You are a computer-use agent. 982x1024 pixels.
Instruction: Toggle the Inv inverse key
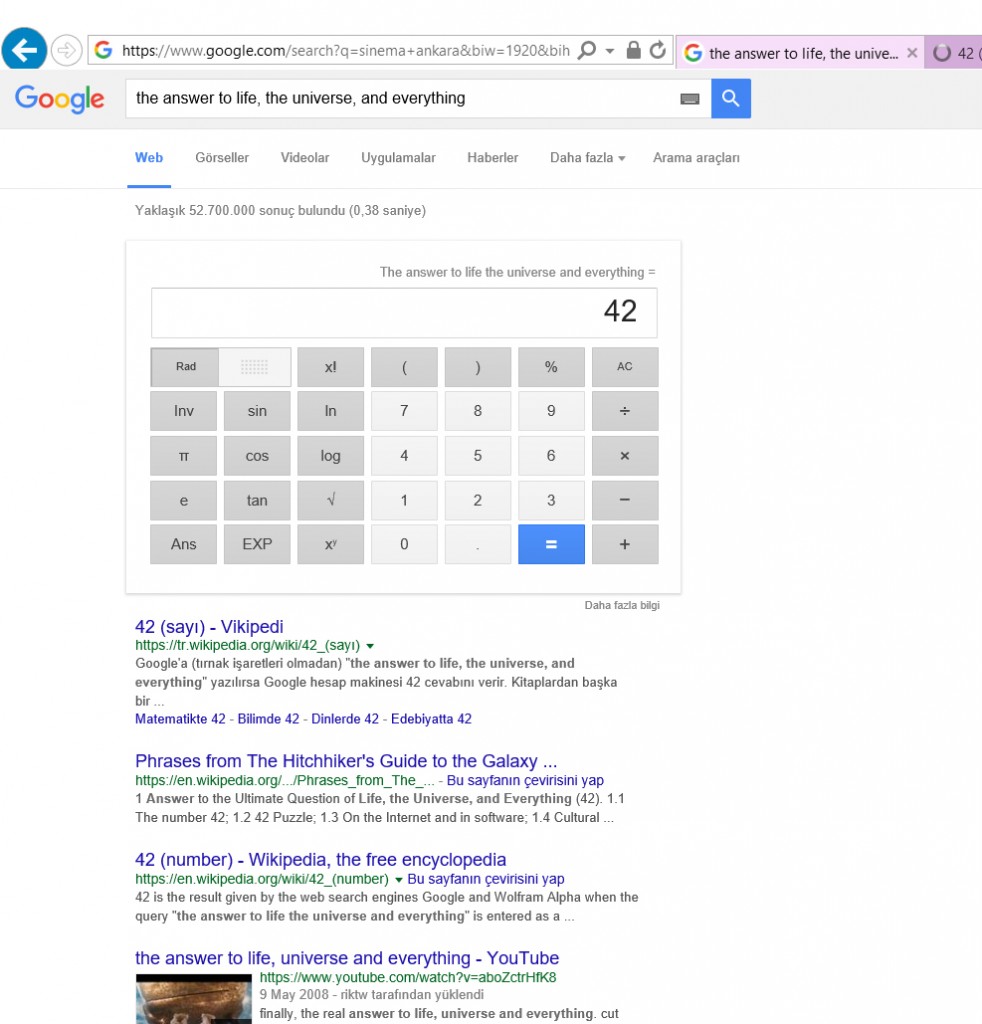point(183,411)
